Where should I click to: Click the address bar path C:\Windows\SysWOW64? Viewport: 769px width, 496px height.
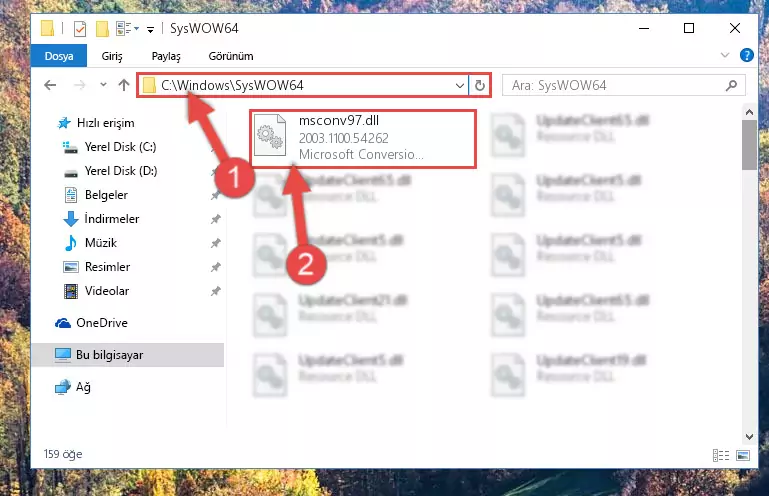tap(232, 85)
